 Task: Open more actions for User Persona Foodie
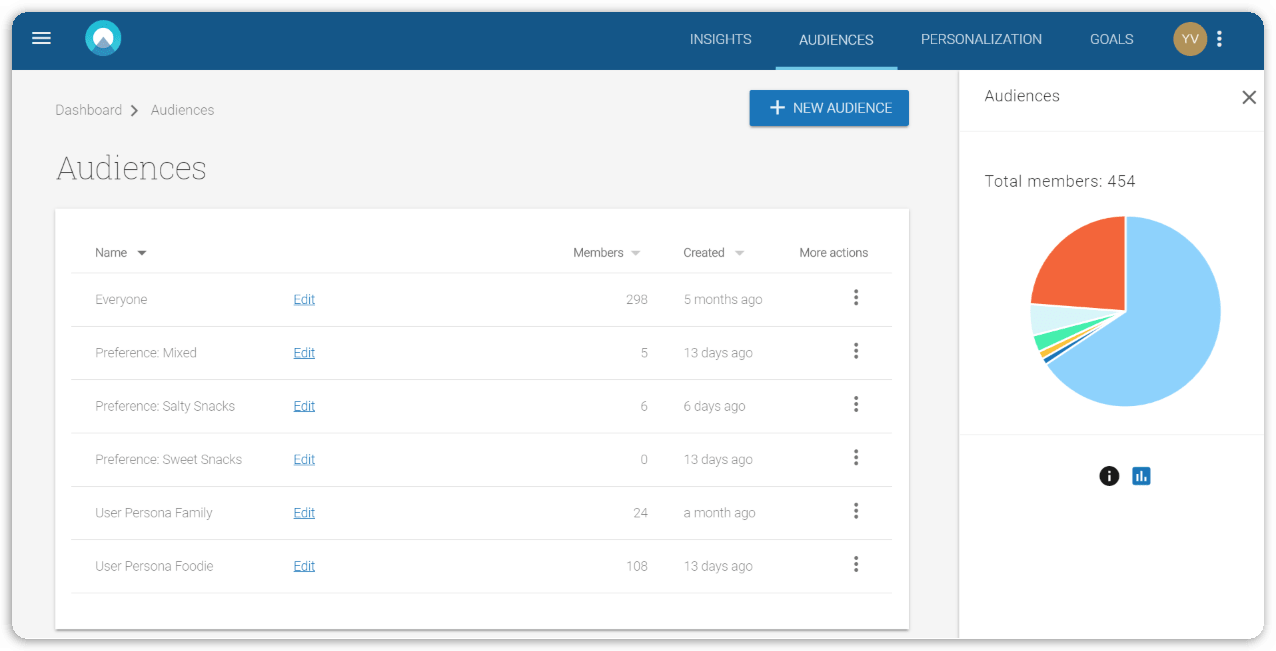(855, 565)
